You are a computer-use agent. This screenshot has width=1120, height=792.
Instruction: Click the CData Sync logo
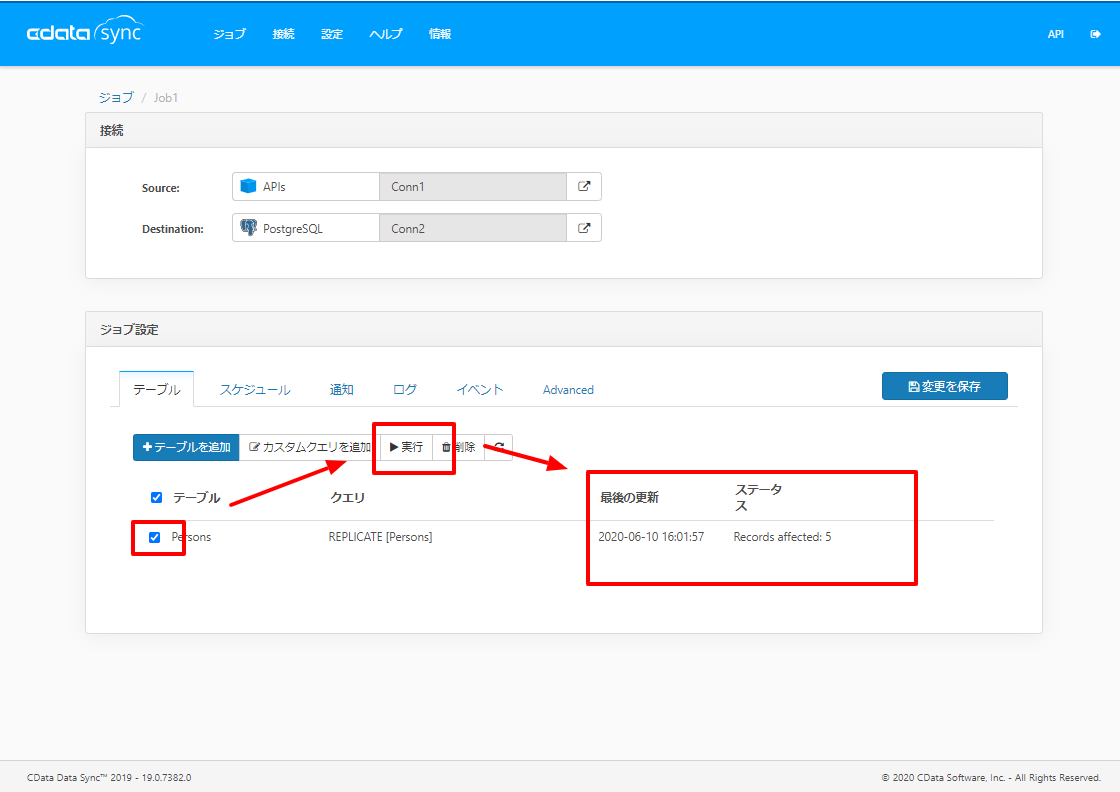coord(85,31)
